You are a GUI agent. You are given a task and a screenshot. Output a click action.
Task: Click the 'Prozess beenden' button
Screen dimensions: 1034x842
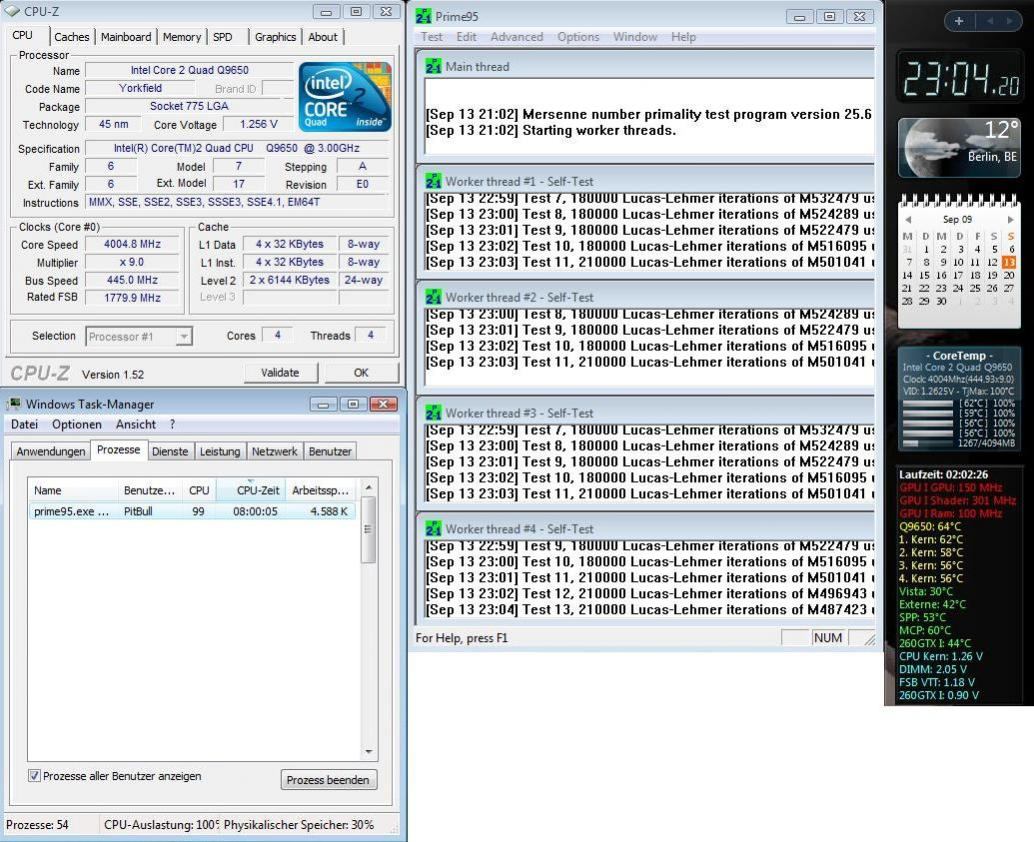(328, 780)
